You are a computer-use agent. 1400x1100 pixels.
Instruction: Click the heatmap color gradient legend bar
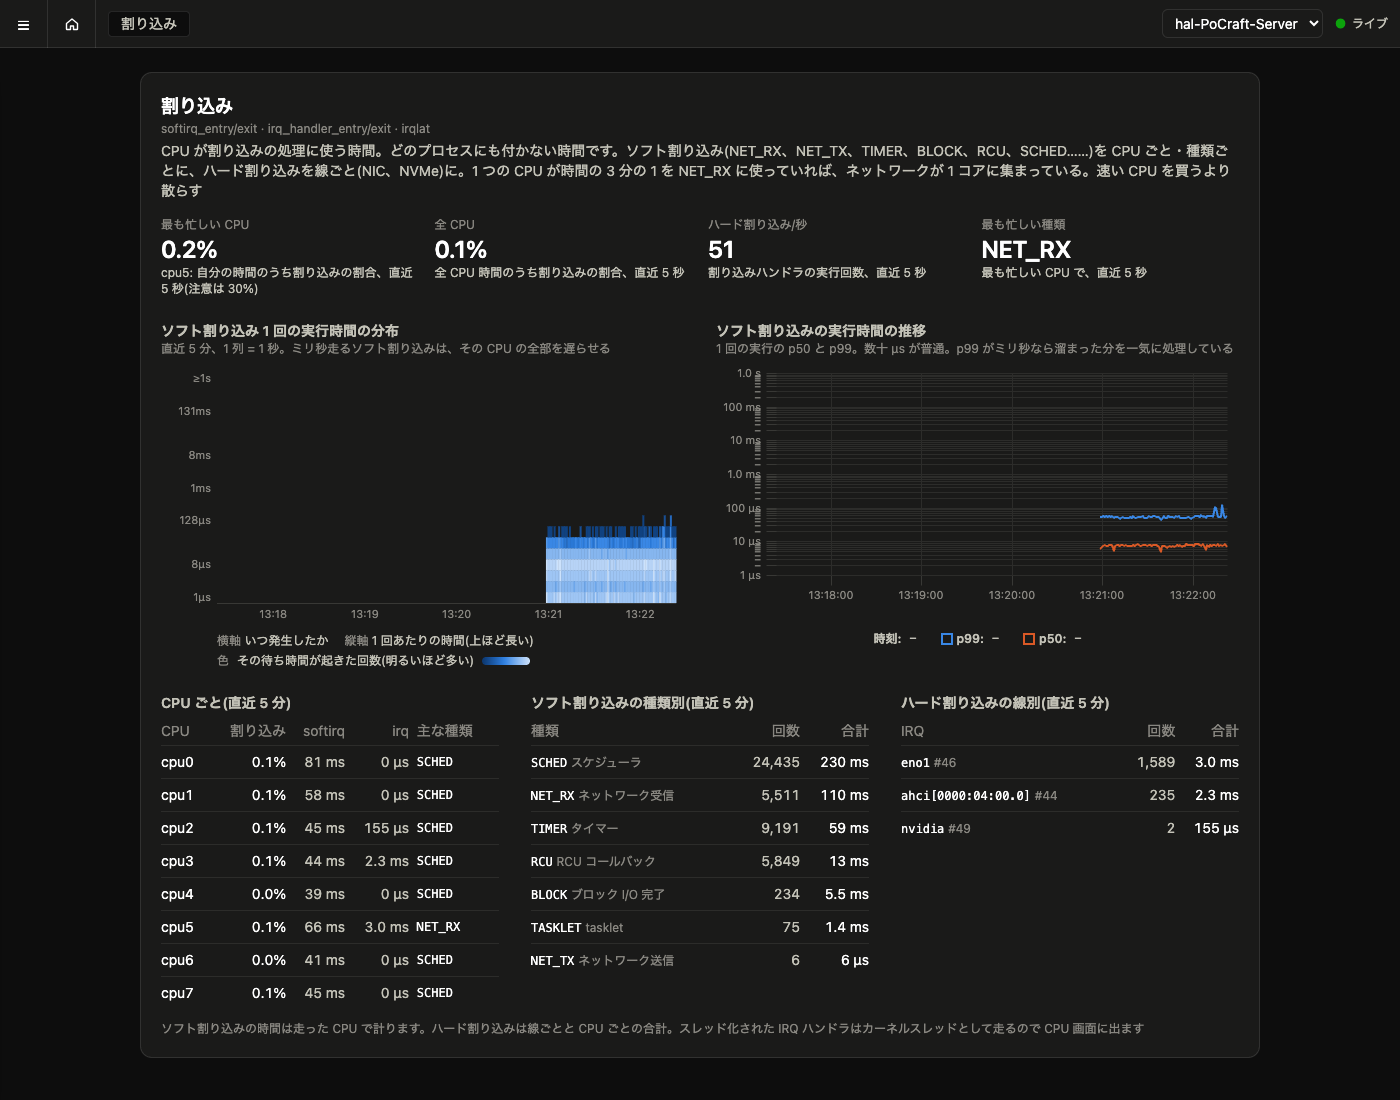click(x=506, y=661)
